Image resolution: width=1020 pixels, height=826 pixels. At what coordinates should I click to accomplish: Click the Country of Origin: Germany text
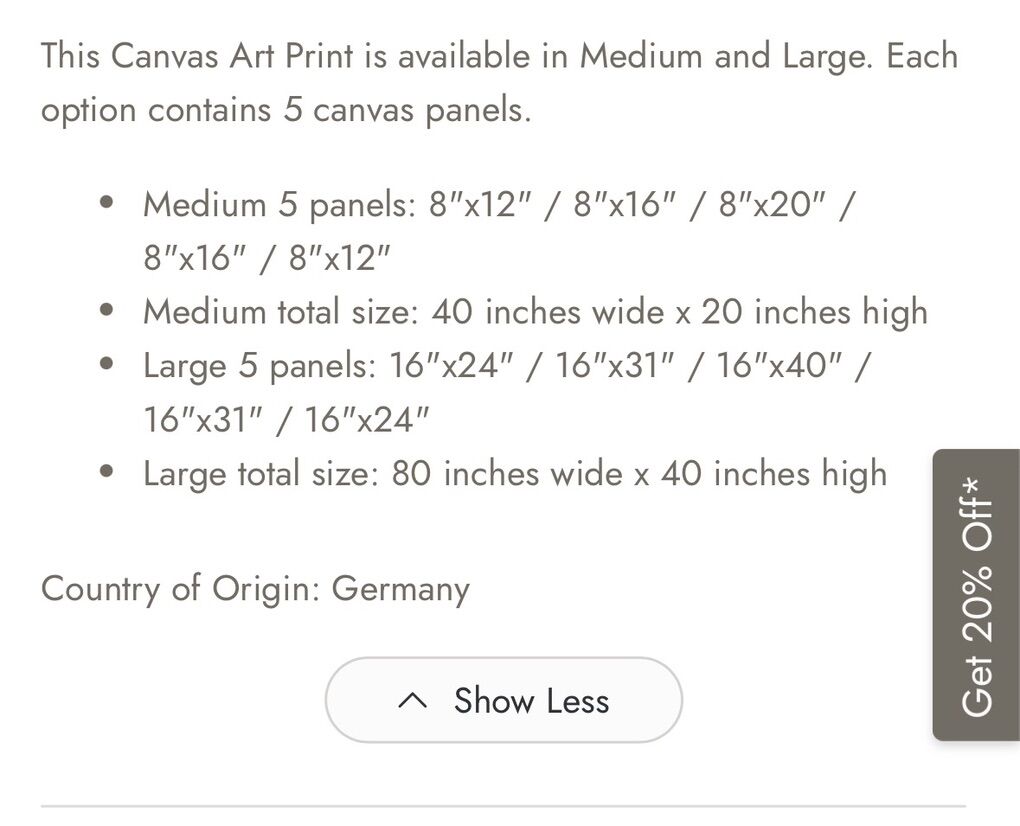255,588
